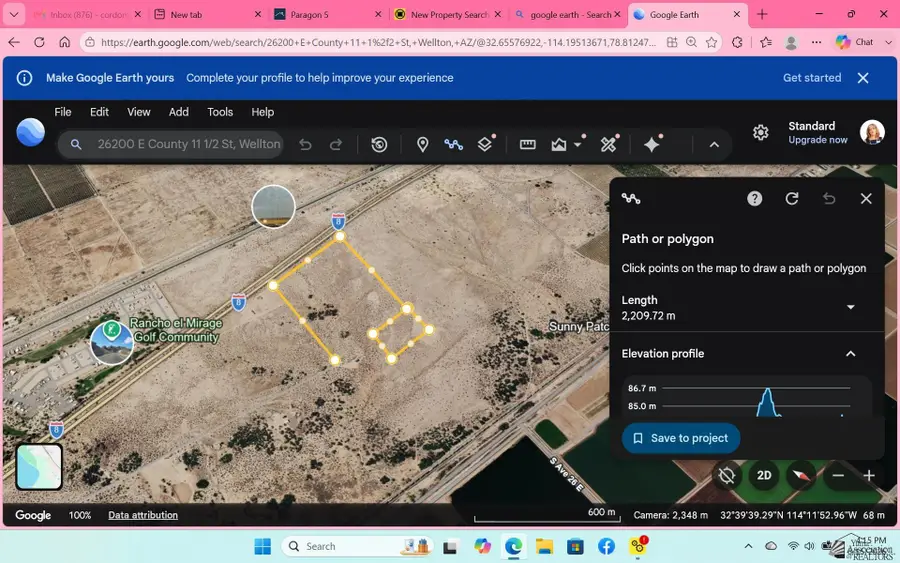
Task: Dismiss the Make Google Earth yours banner
Action: click(x=863, y=77)
